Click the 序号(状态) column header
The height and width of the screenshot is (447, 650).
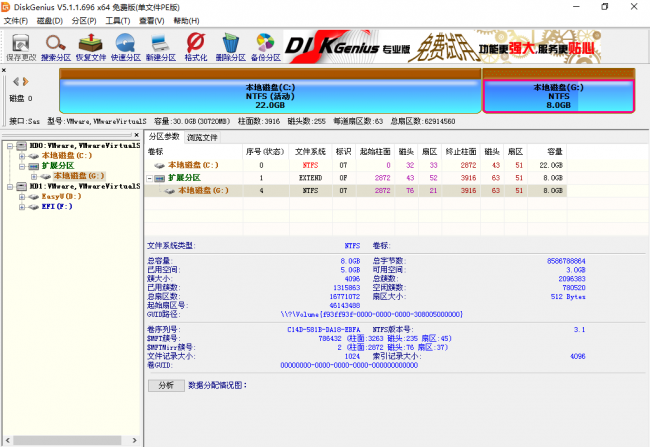tap(265, 152)
